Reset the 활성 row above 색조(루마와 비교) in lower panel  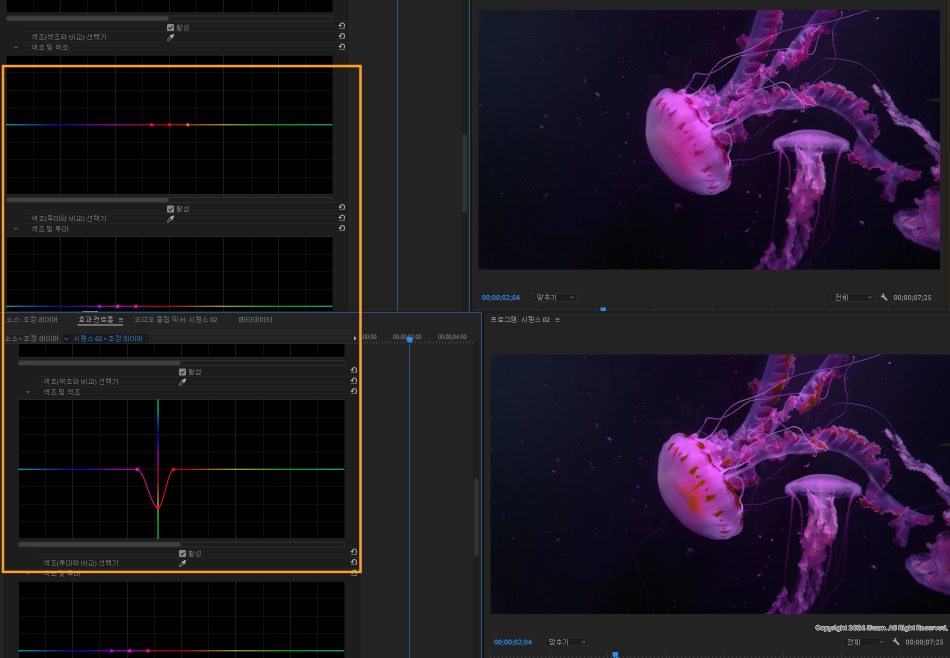click(x=354, y=552)
